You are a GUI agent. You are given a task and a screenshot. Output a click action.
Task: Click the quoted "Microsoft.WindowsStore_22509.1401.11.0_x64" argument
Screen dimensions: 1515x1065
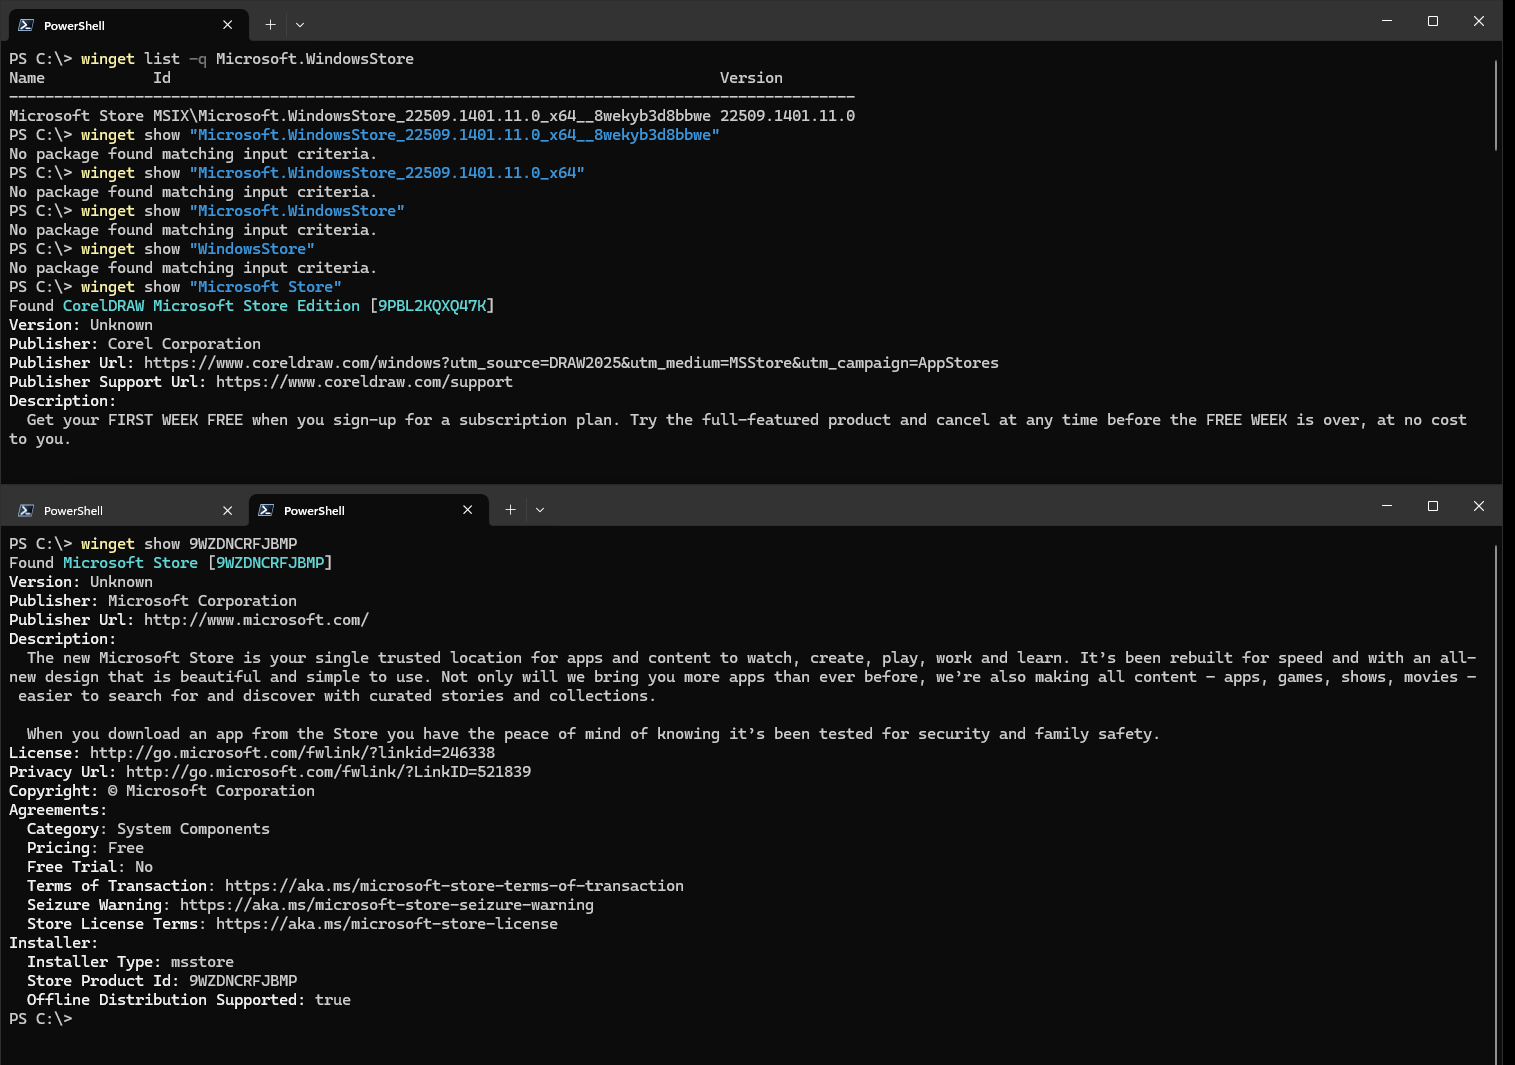(387, 173)
